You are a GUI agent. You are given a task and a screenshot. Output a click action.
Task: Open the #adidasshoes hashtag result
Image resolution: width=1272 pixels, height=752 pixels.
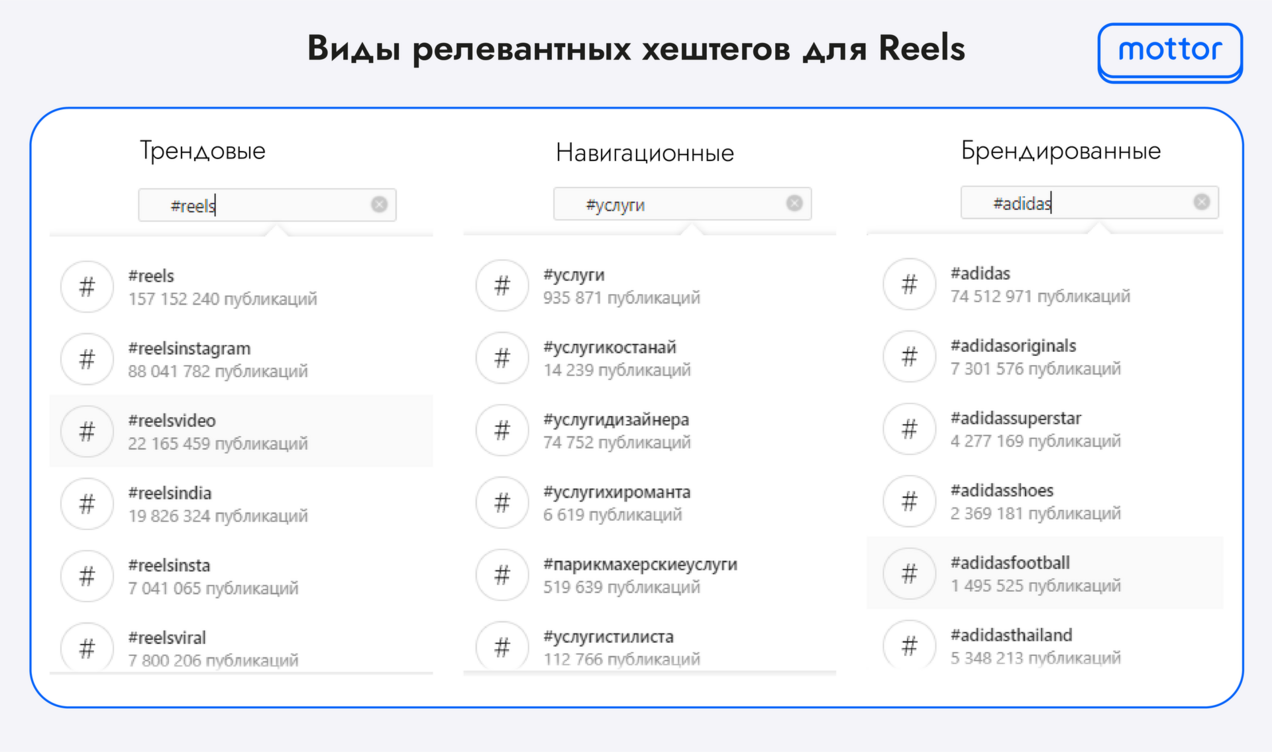click(1045, 501)
